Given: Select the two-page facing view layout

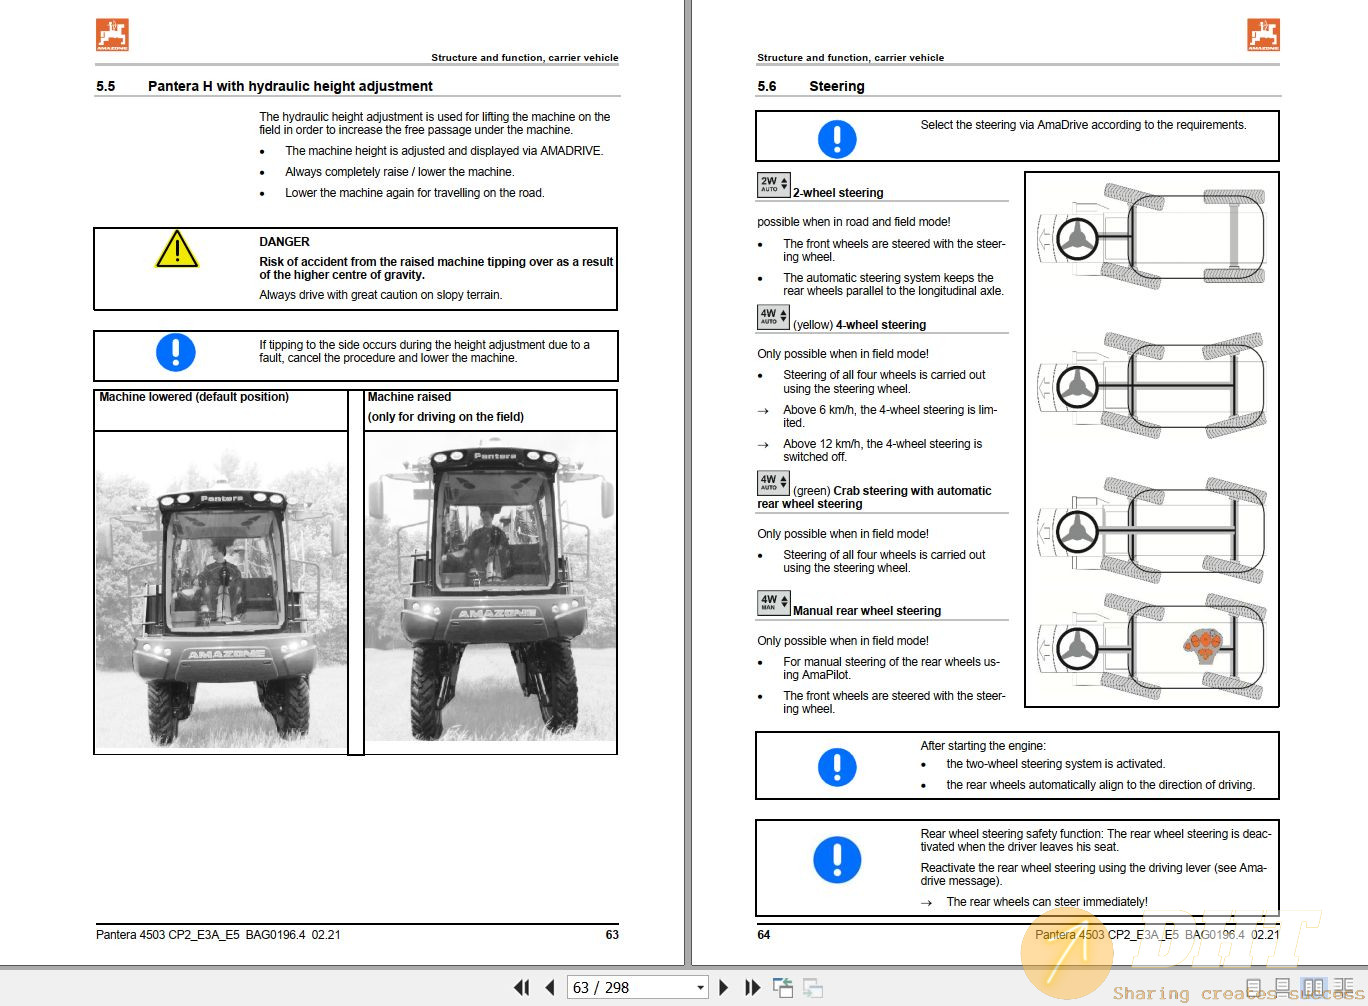Looking at the screenshot, I should pyautogui.click(x=1314, y=988).
